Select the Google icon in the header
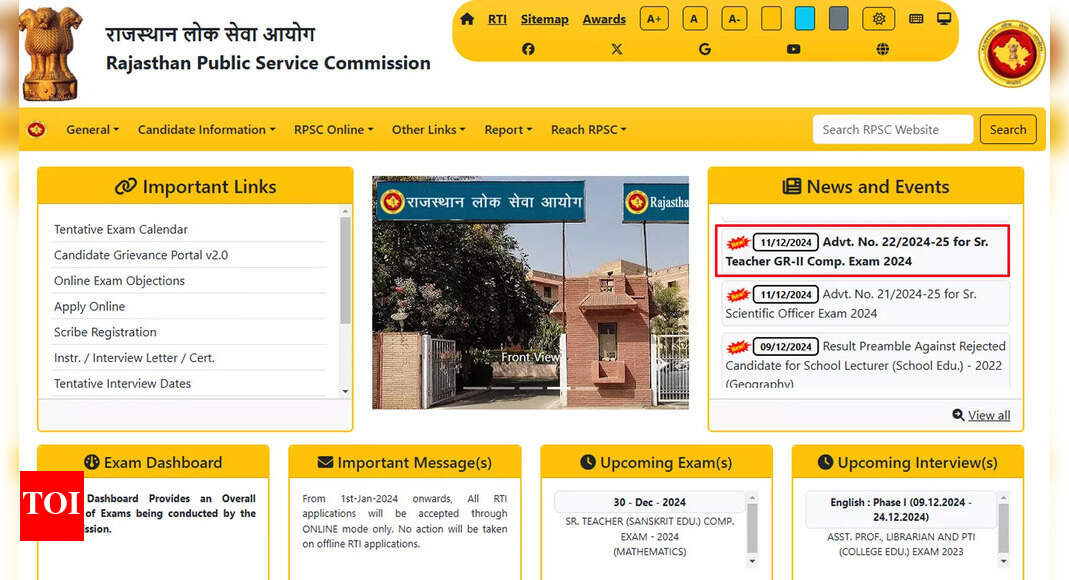 point(705,49)
